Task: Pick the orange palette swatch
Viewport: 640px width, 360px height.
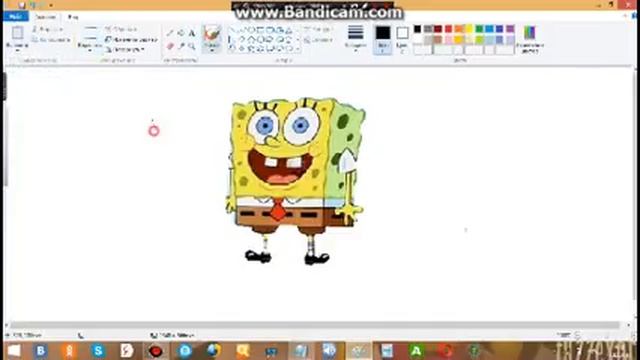Action: [459, 29]
